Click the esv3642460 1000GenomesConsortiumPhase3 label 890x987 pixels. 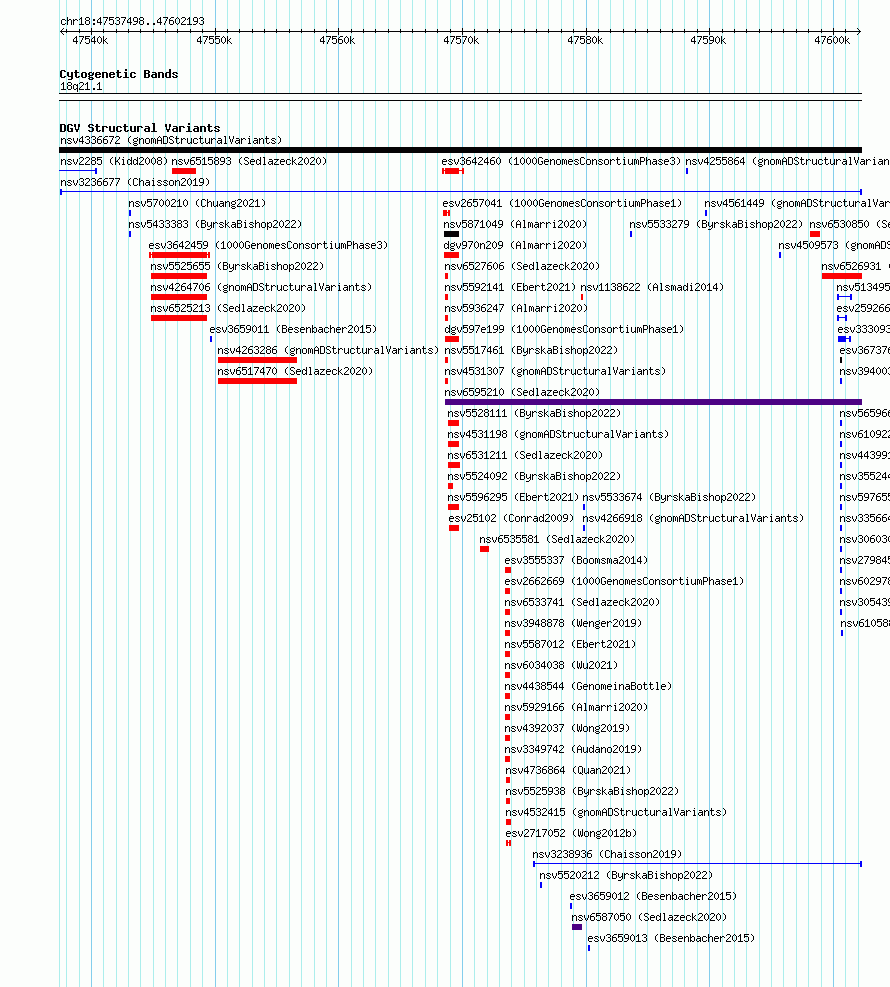click(561, 161)
